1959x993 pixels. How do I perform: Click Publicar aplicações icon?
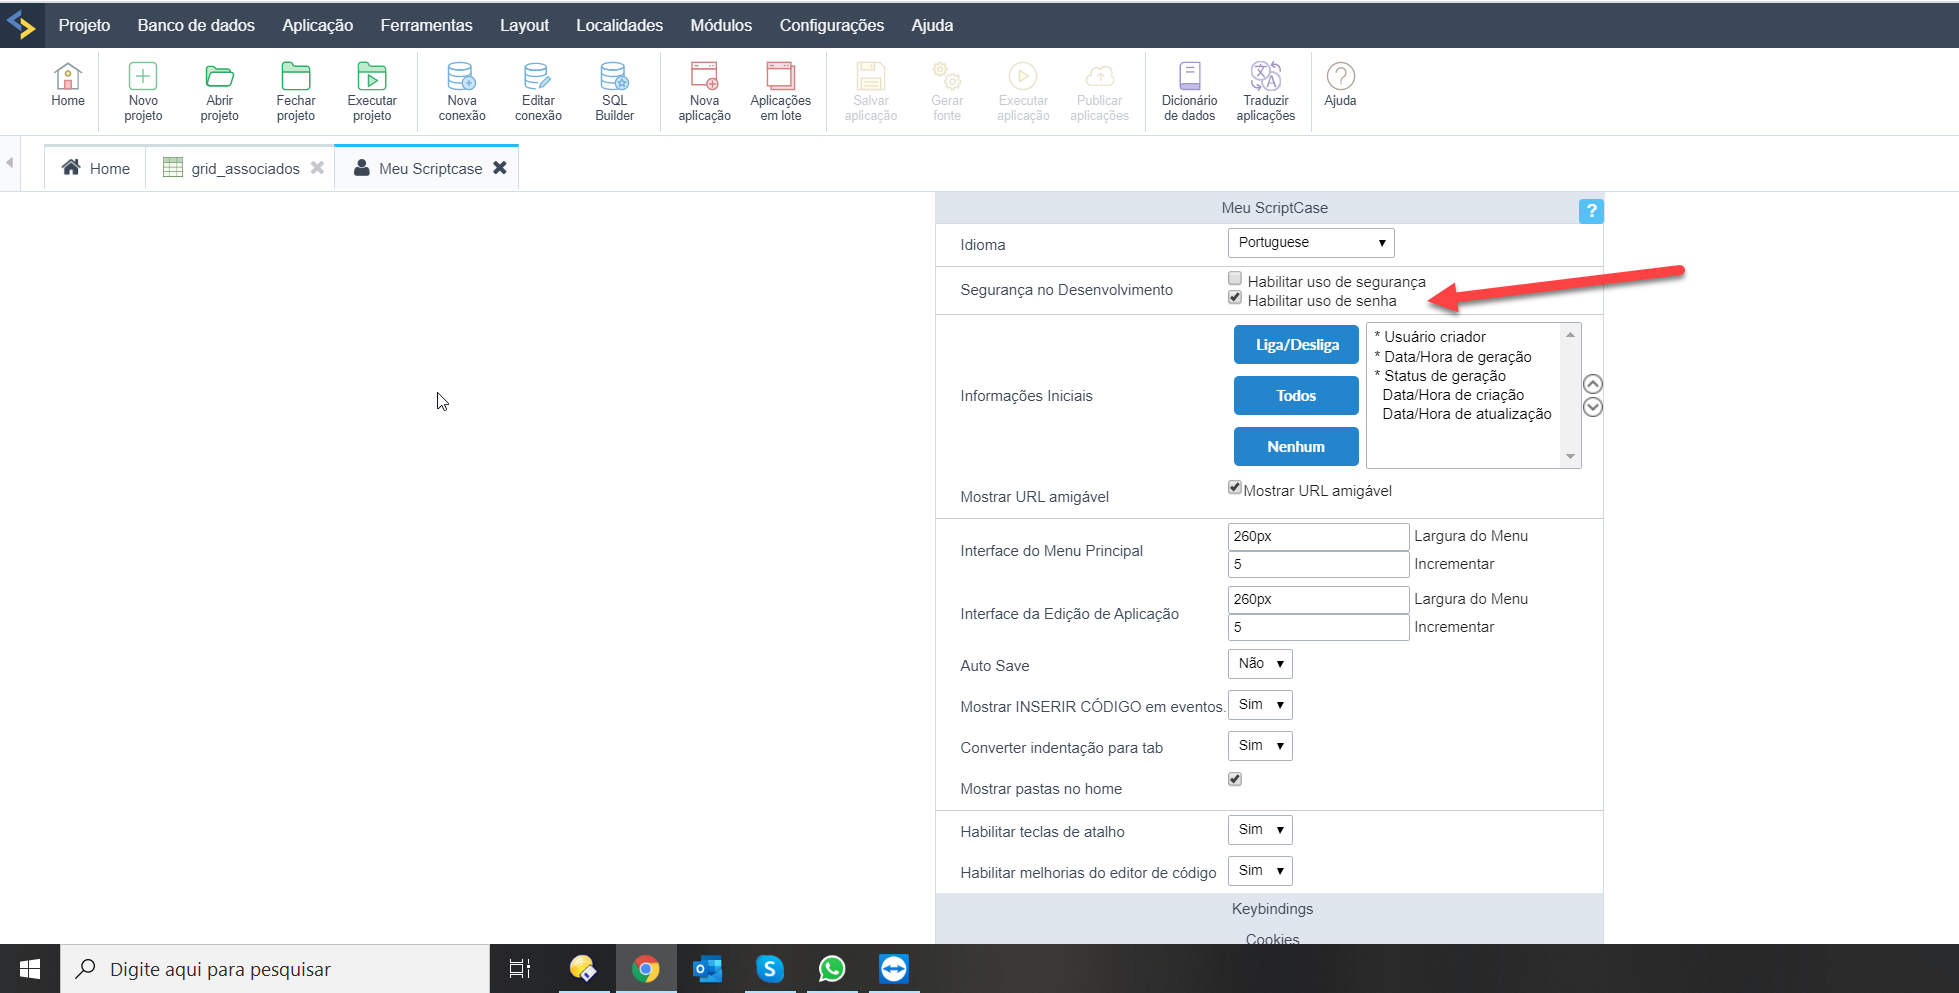[x=1100, y=91]
